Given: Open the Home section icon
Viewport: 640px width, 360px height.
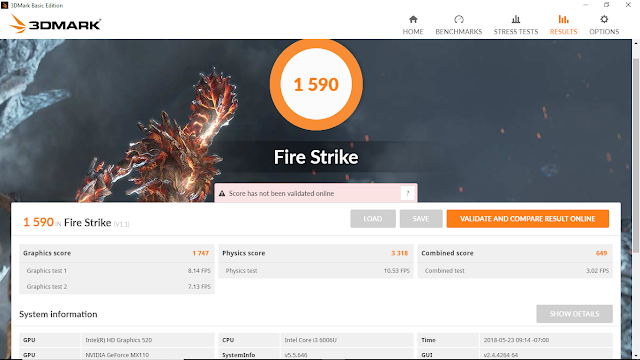Looking at the screenshot, I should point(413,19).
